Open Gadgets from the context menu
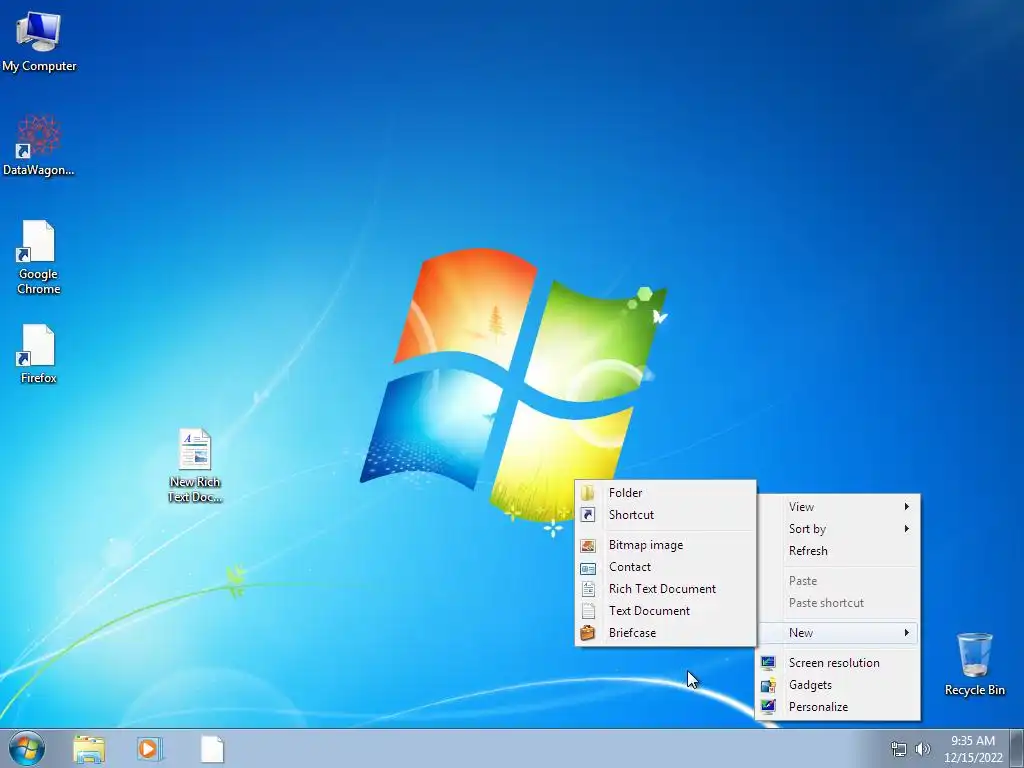This screenshot has height=768, width=1024. [x=838, y=685]
